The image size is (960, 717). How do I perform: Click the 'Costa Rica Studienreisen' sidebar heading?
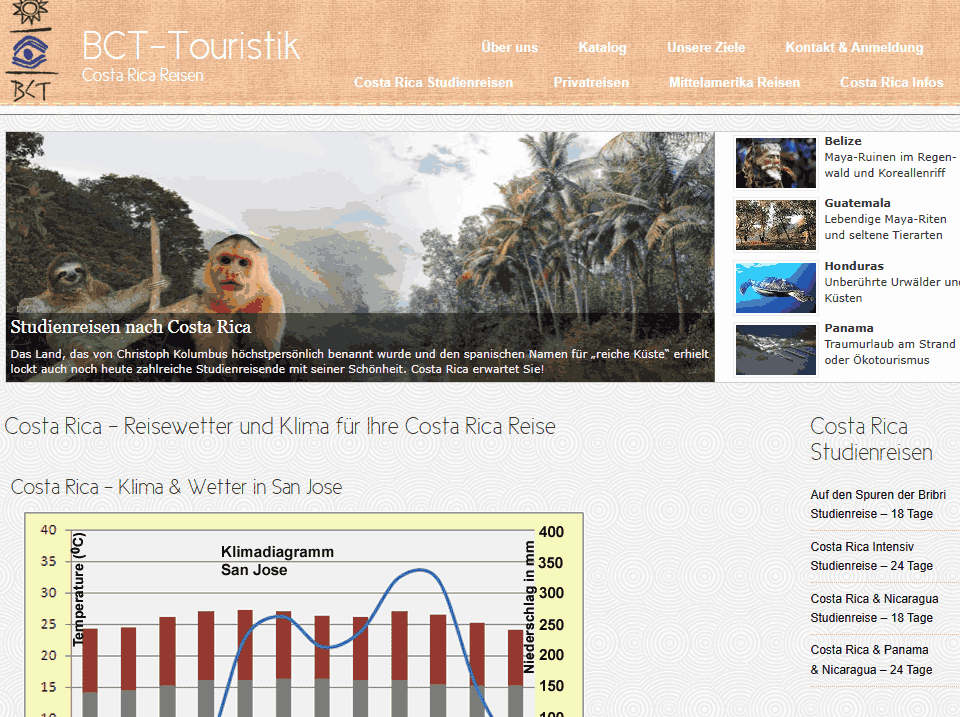coord(871,439)
